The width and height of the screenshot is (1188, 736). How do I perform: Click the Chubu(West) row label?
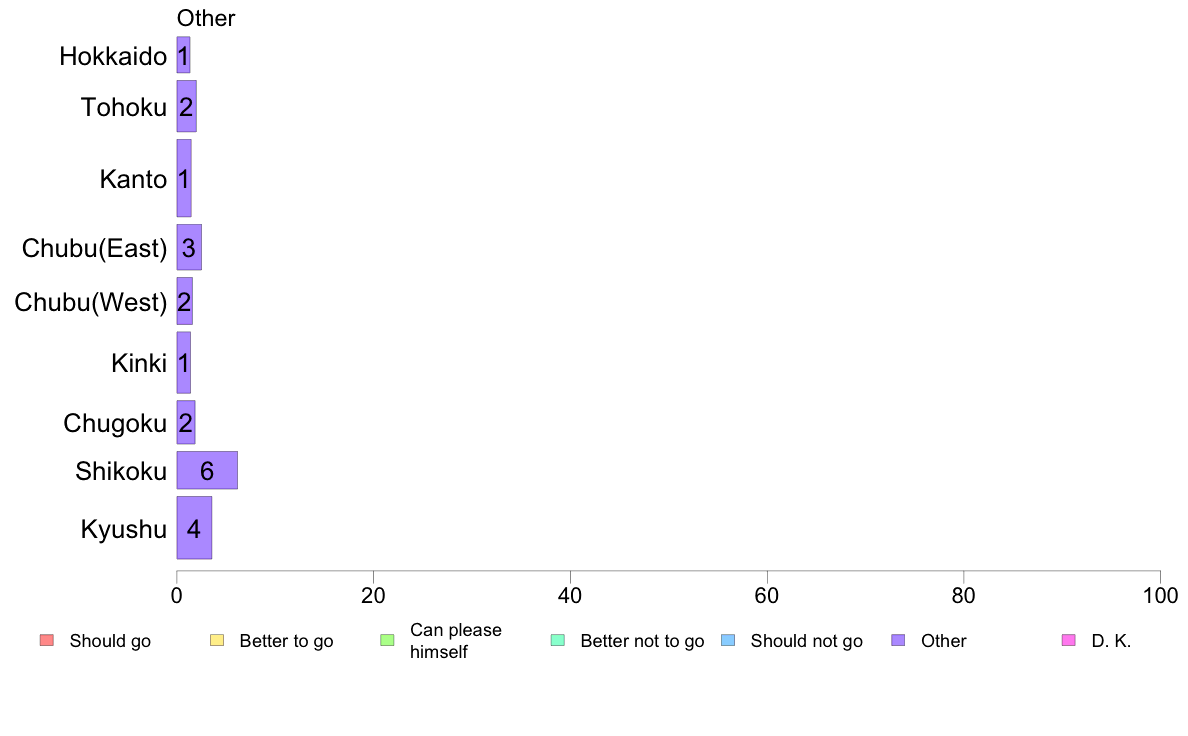91,302
